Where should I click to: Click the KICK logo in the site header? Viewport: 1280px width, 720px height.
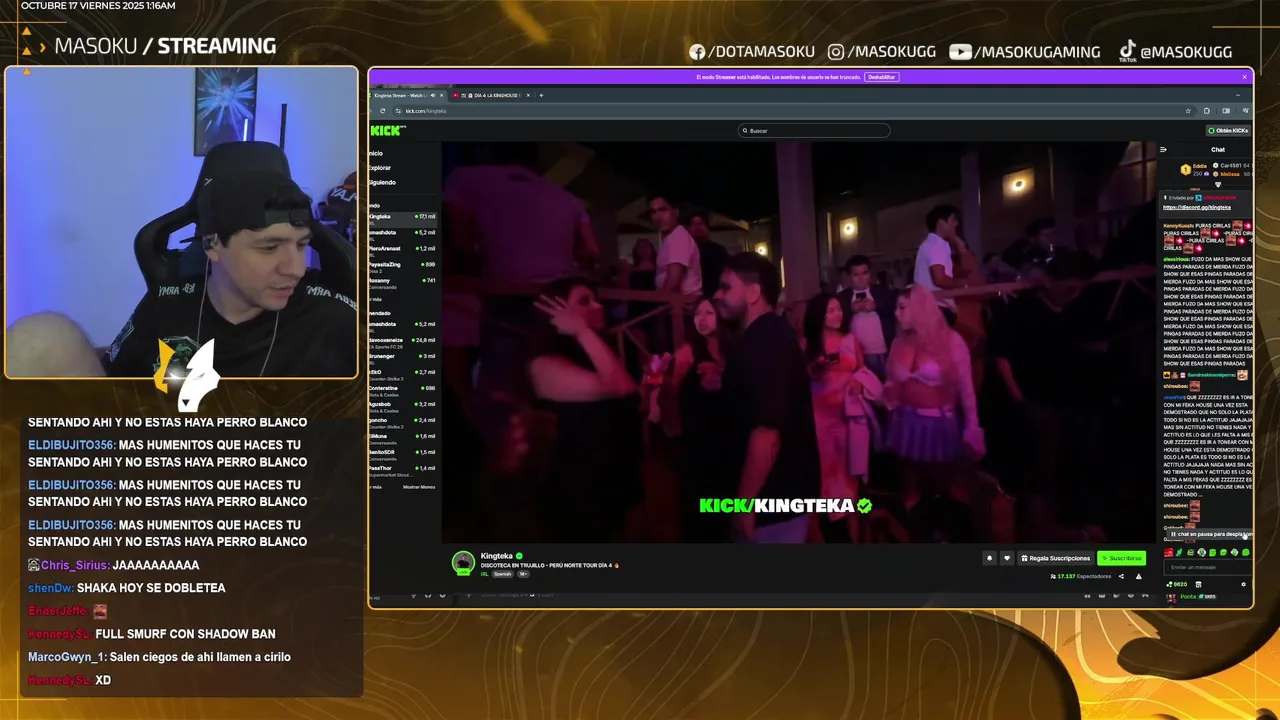pyautogui.click(x=386, y=131)
